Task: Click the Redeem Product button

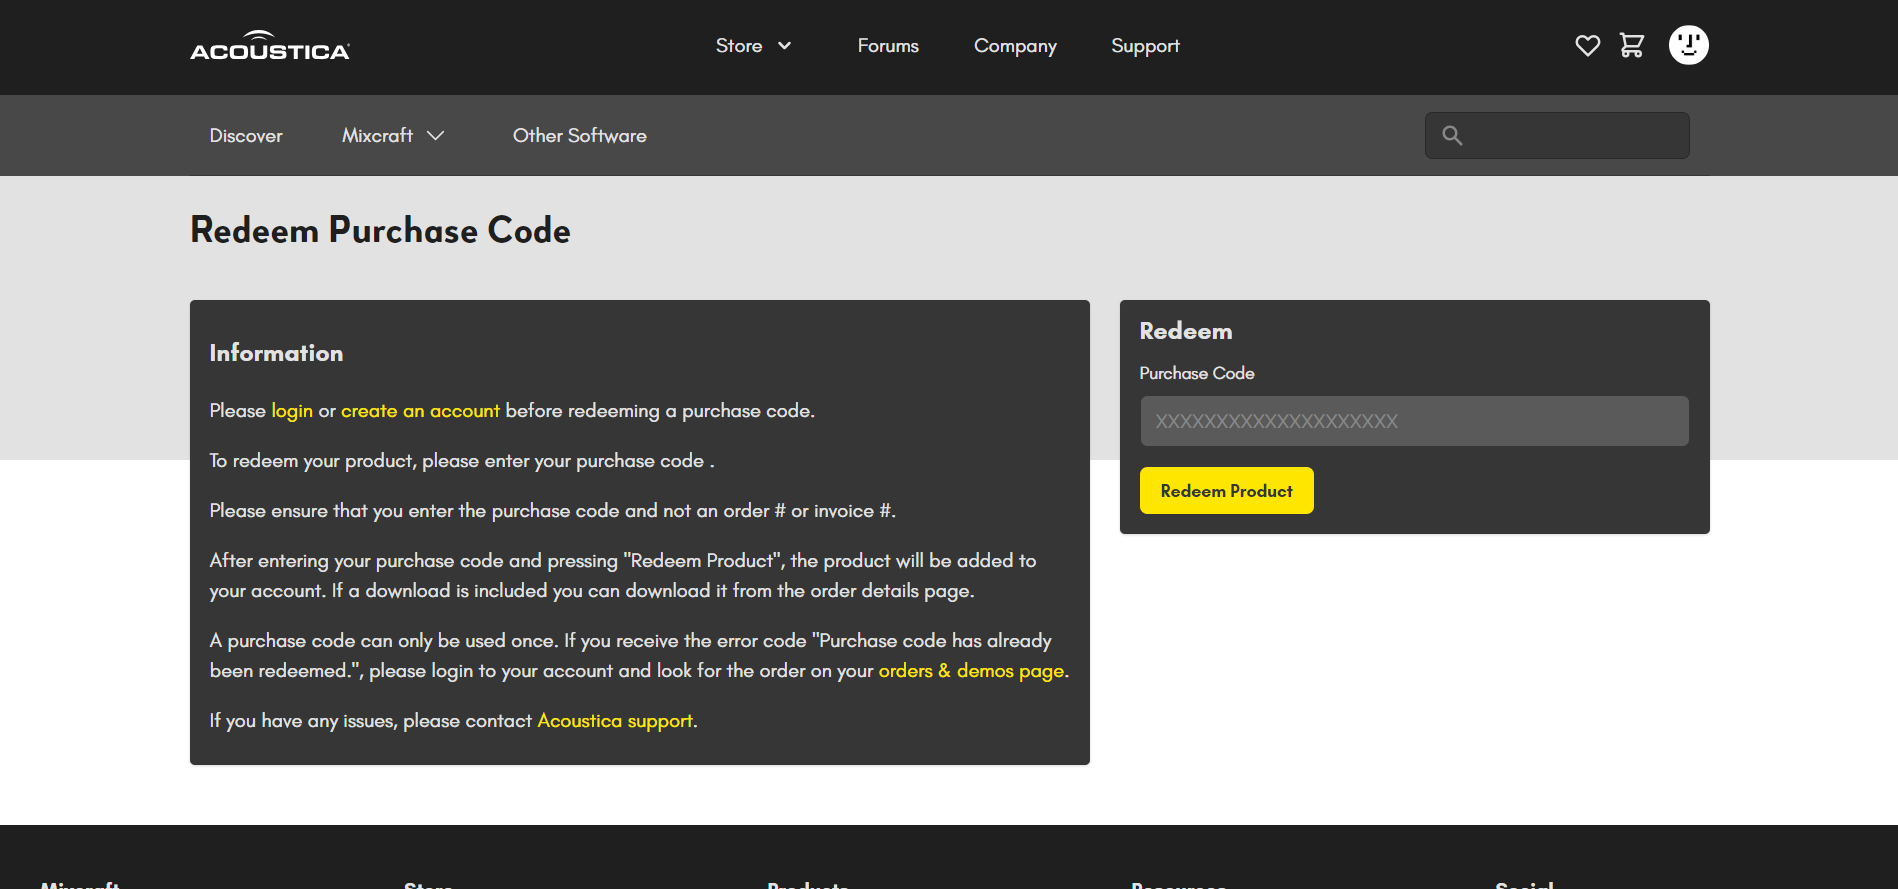Action: (1227, 491)
